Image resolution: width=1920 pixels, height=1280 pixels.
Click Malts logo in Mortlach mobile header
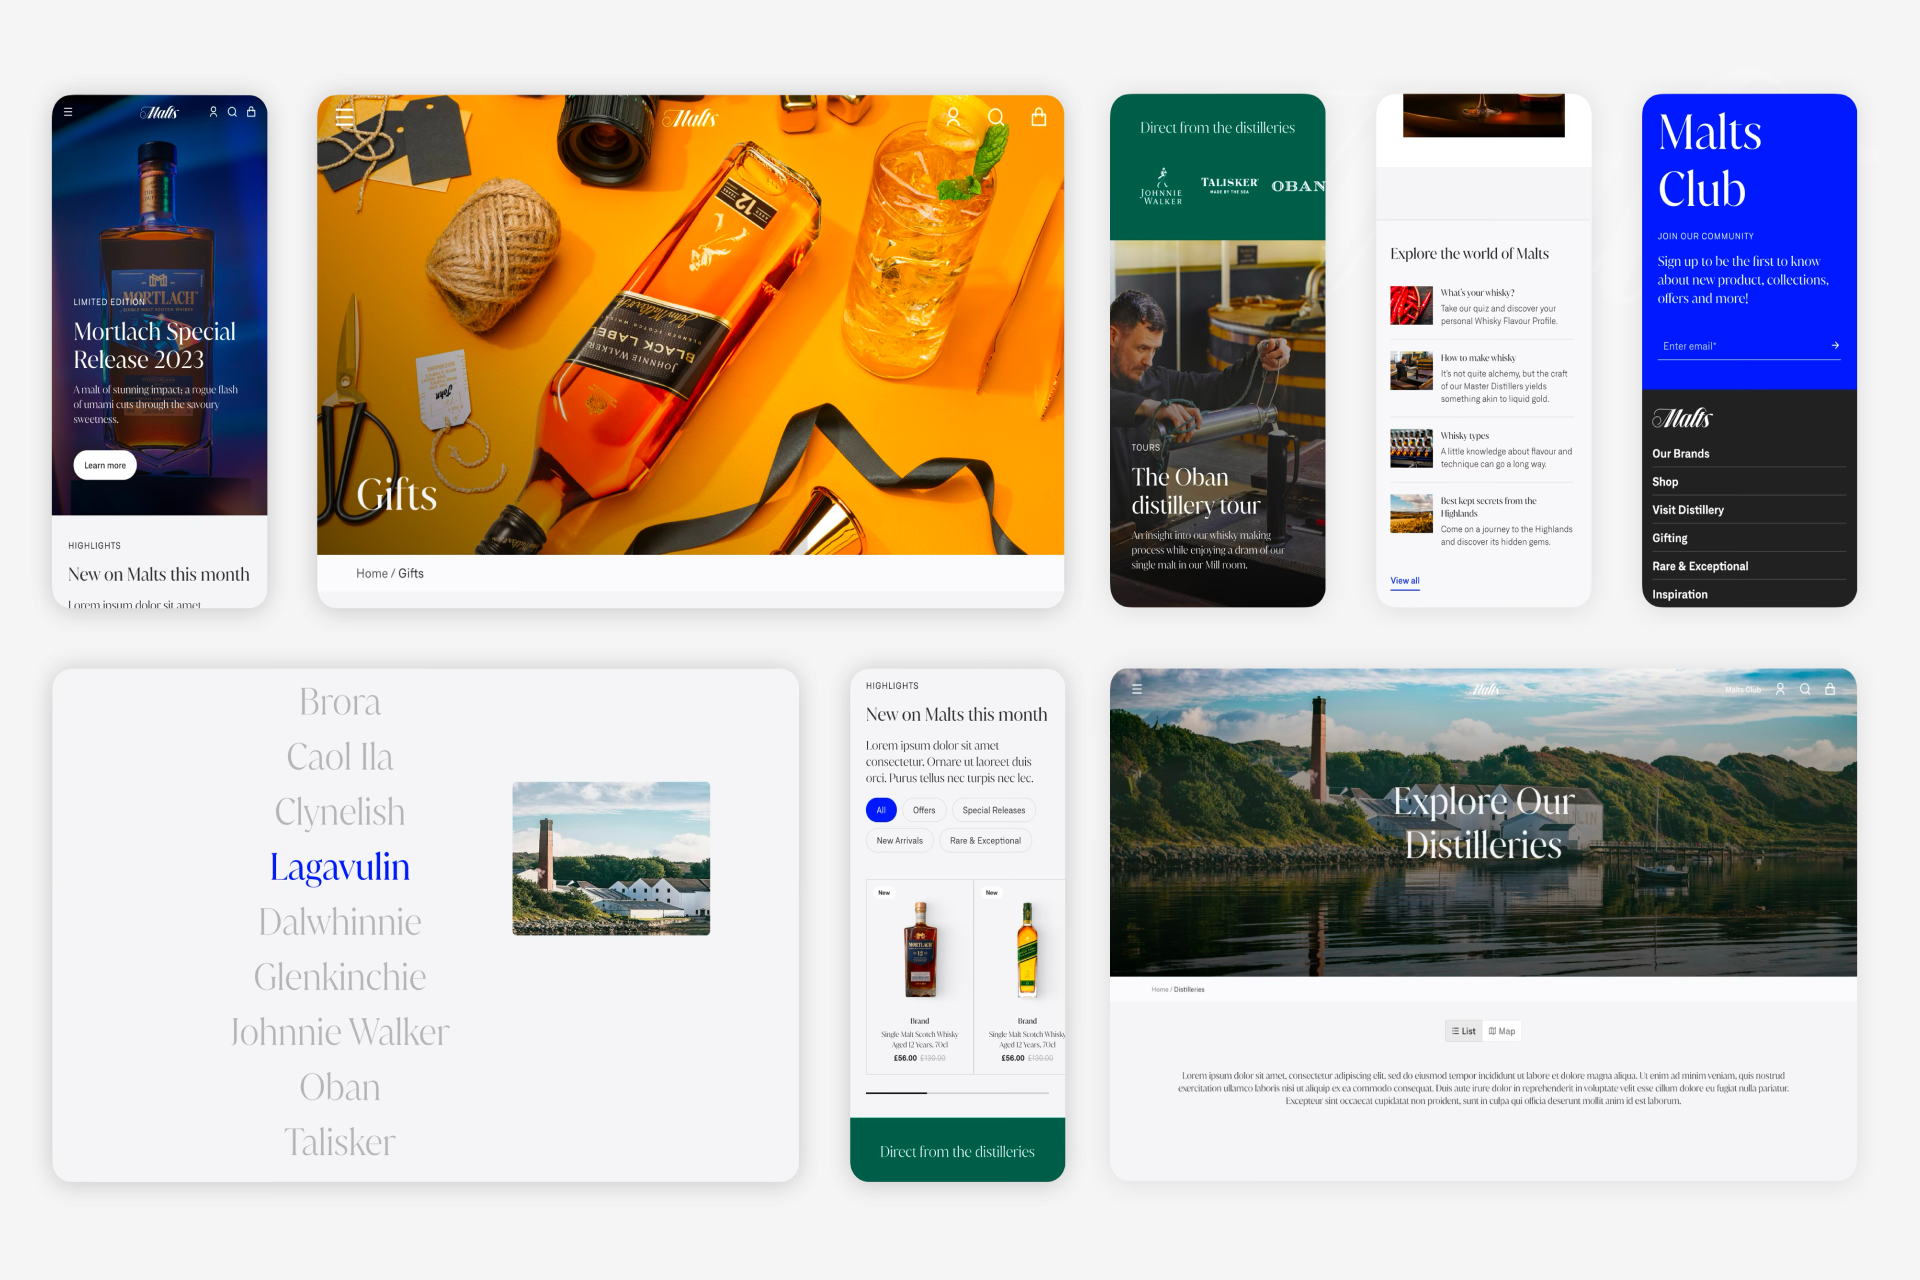[159, 113]
